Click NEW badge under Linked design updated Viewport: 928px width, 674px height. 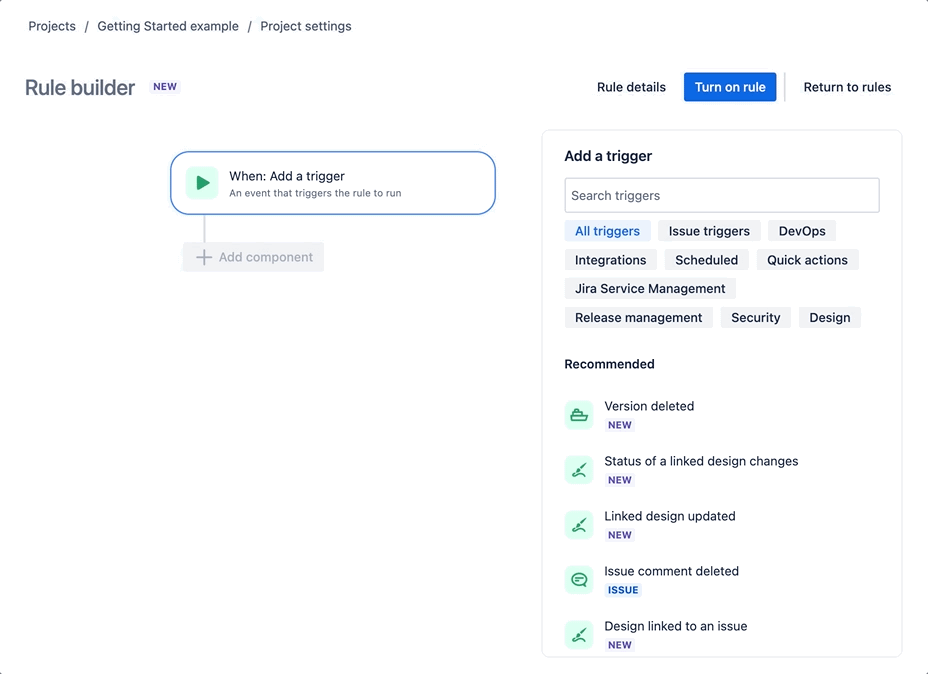click(x=620, y=535)
